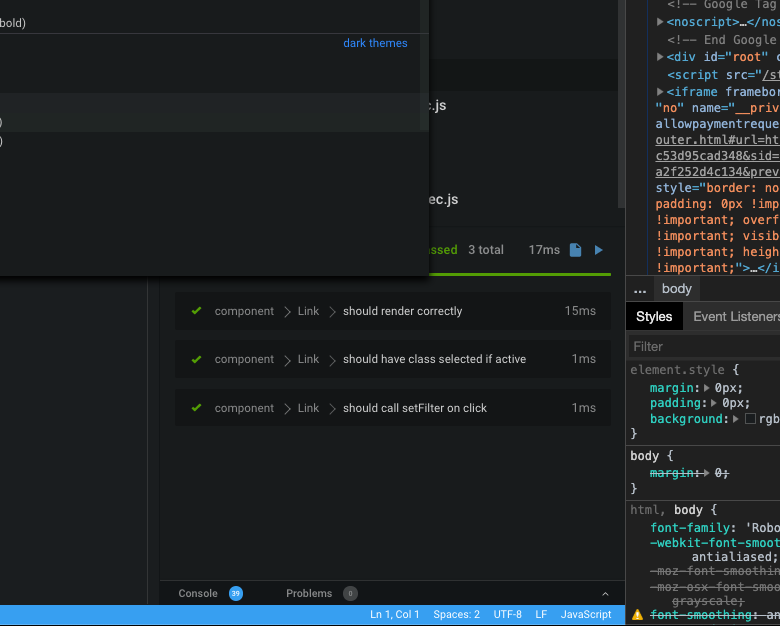The height and width of the screenshot is (626, 780).
Task: Click the warning icon beside font-smoothing
Action: pos(637,615)
